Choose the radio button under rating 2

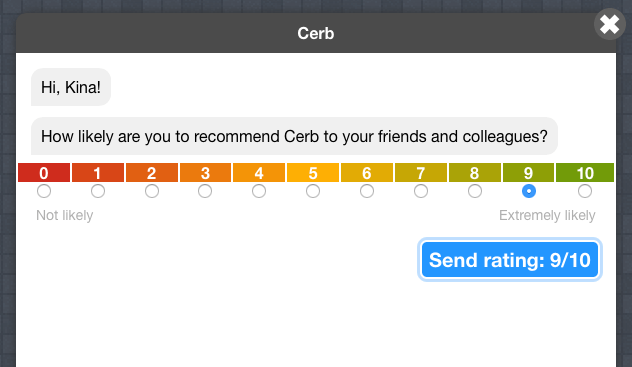(152, 191)
